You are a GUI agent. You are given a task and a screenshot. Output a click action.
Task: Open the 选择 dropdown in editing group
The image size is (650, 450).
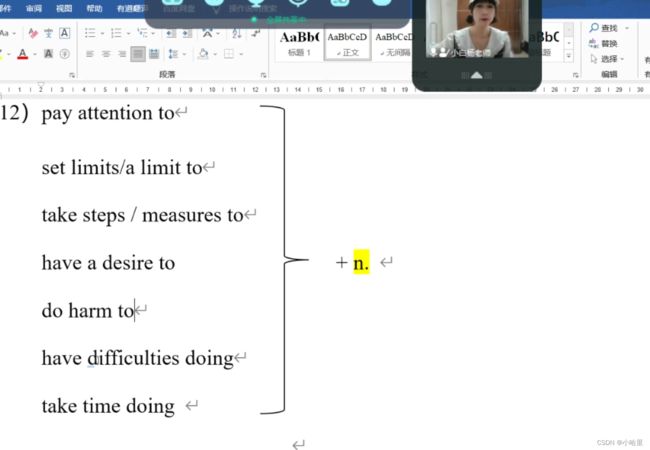tap(608, 59)
